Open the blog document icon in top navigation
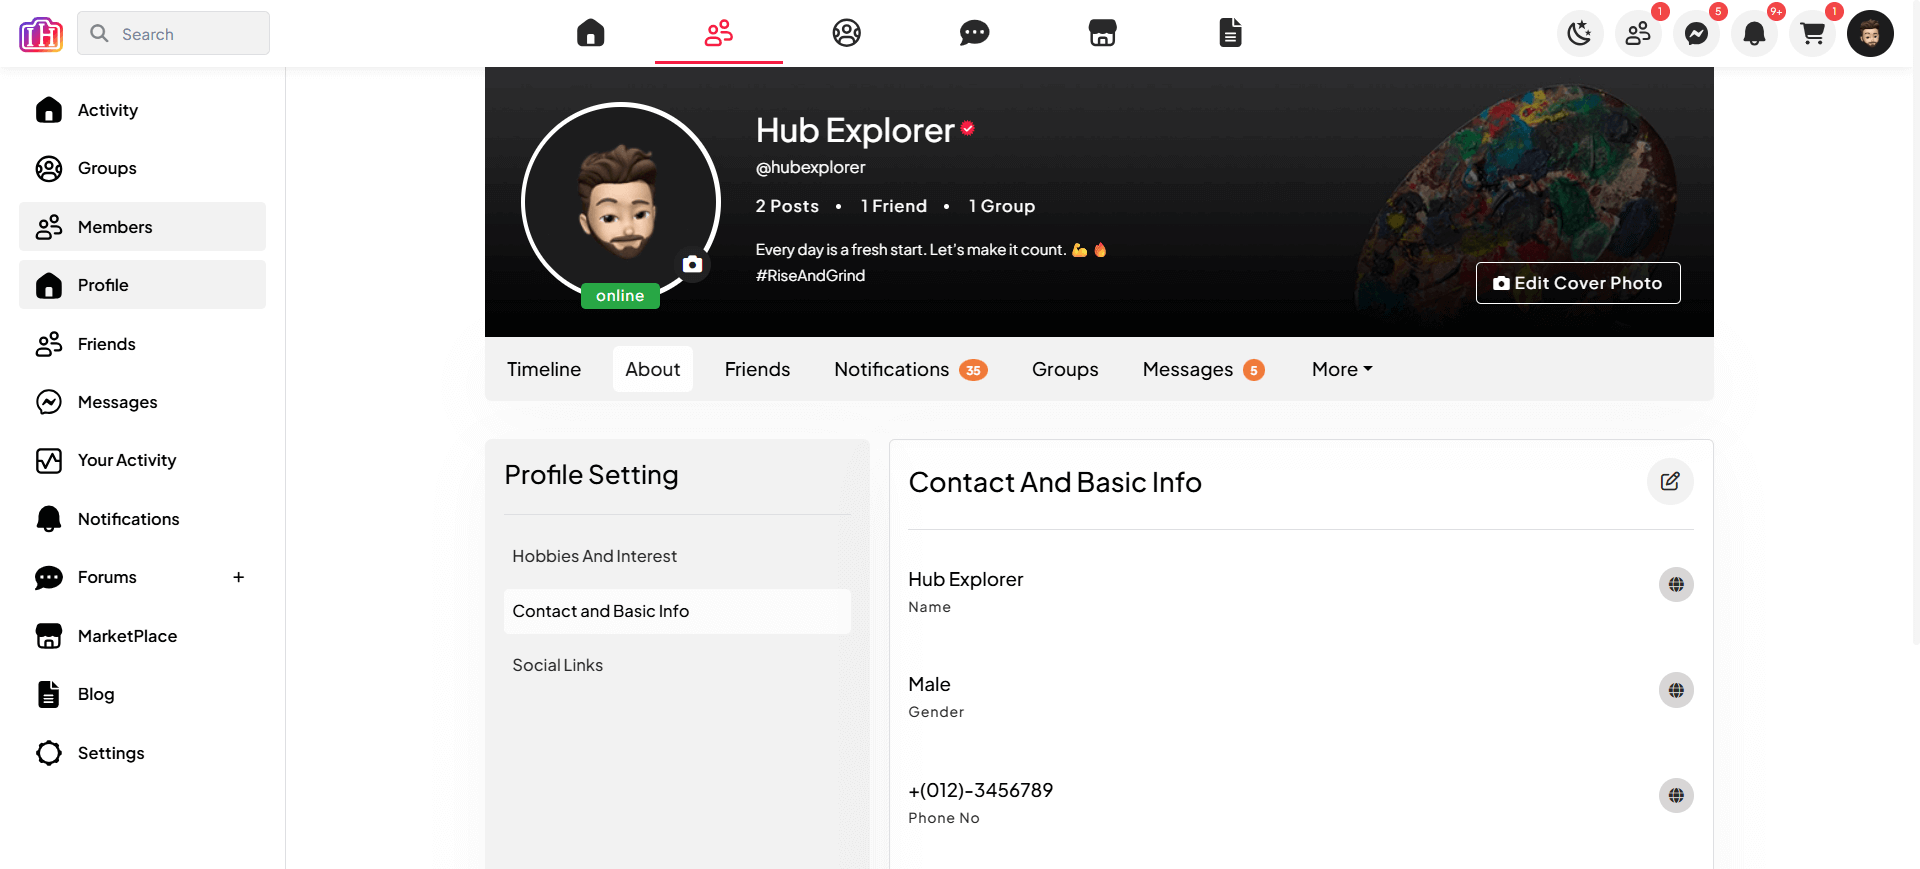Viewport: 1920px width, 869px height. (x=1230, y=33)
